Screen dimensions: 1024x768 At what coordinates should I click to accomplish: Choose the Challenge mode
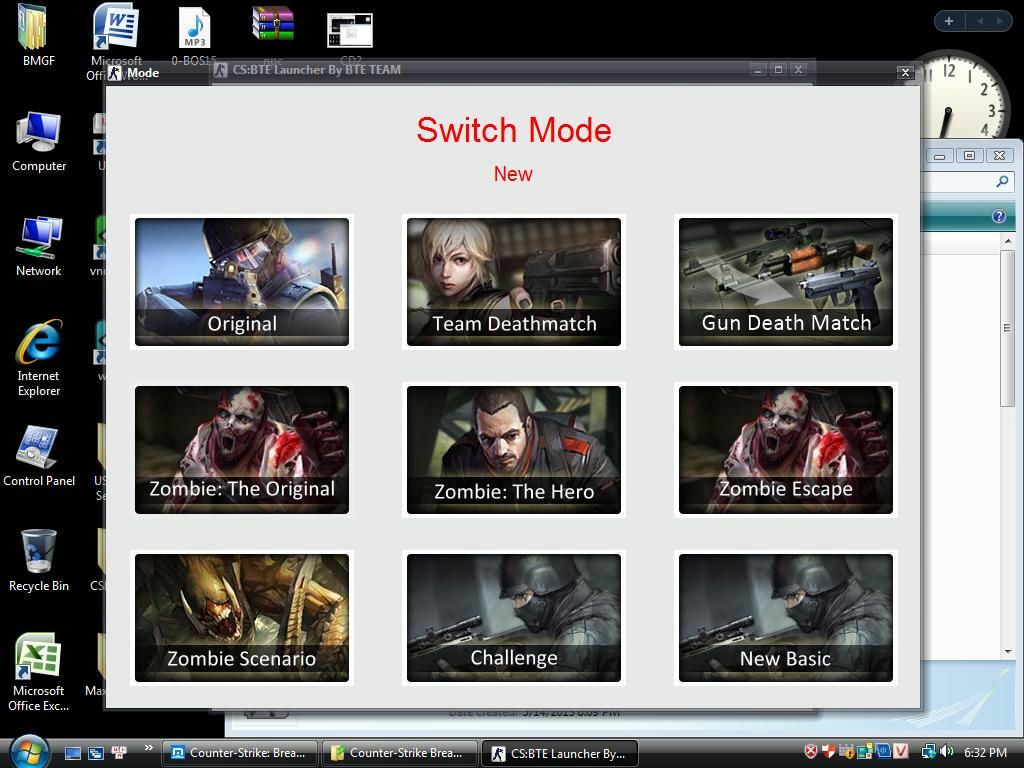click(x=513, y=618)
